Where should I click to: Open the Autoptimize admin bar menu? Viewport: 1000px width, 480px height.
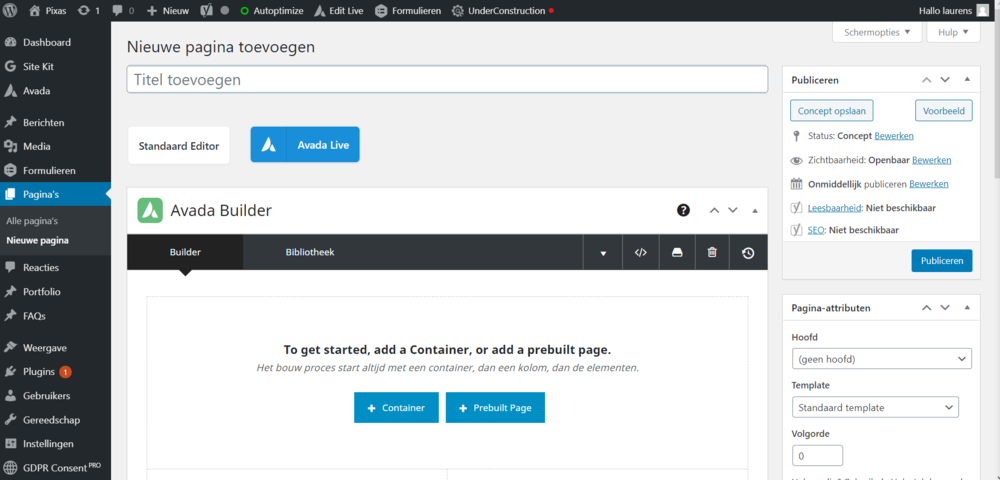(272, 11)
